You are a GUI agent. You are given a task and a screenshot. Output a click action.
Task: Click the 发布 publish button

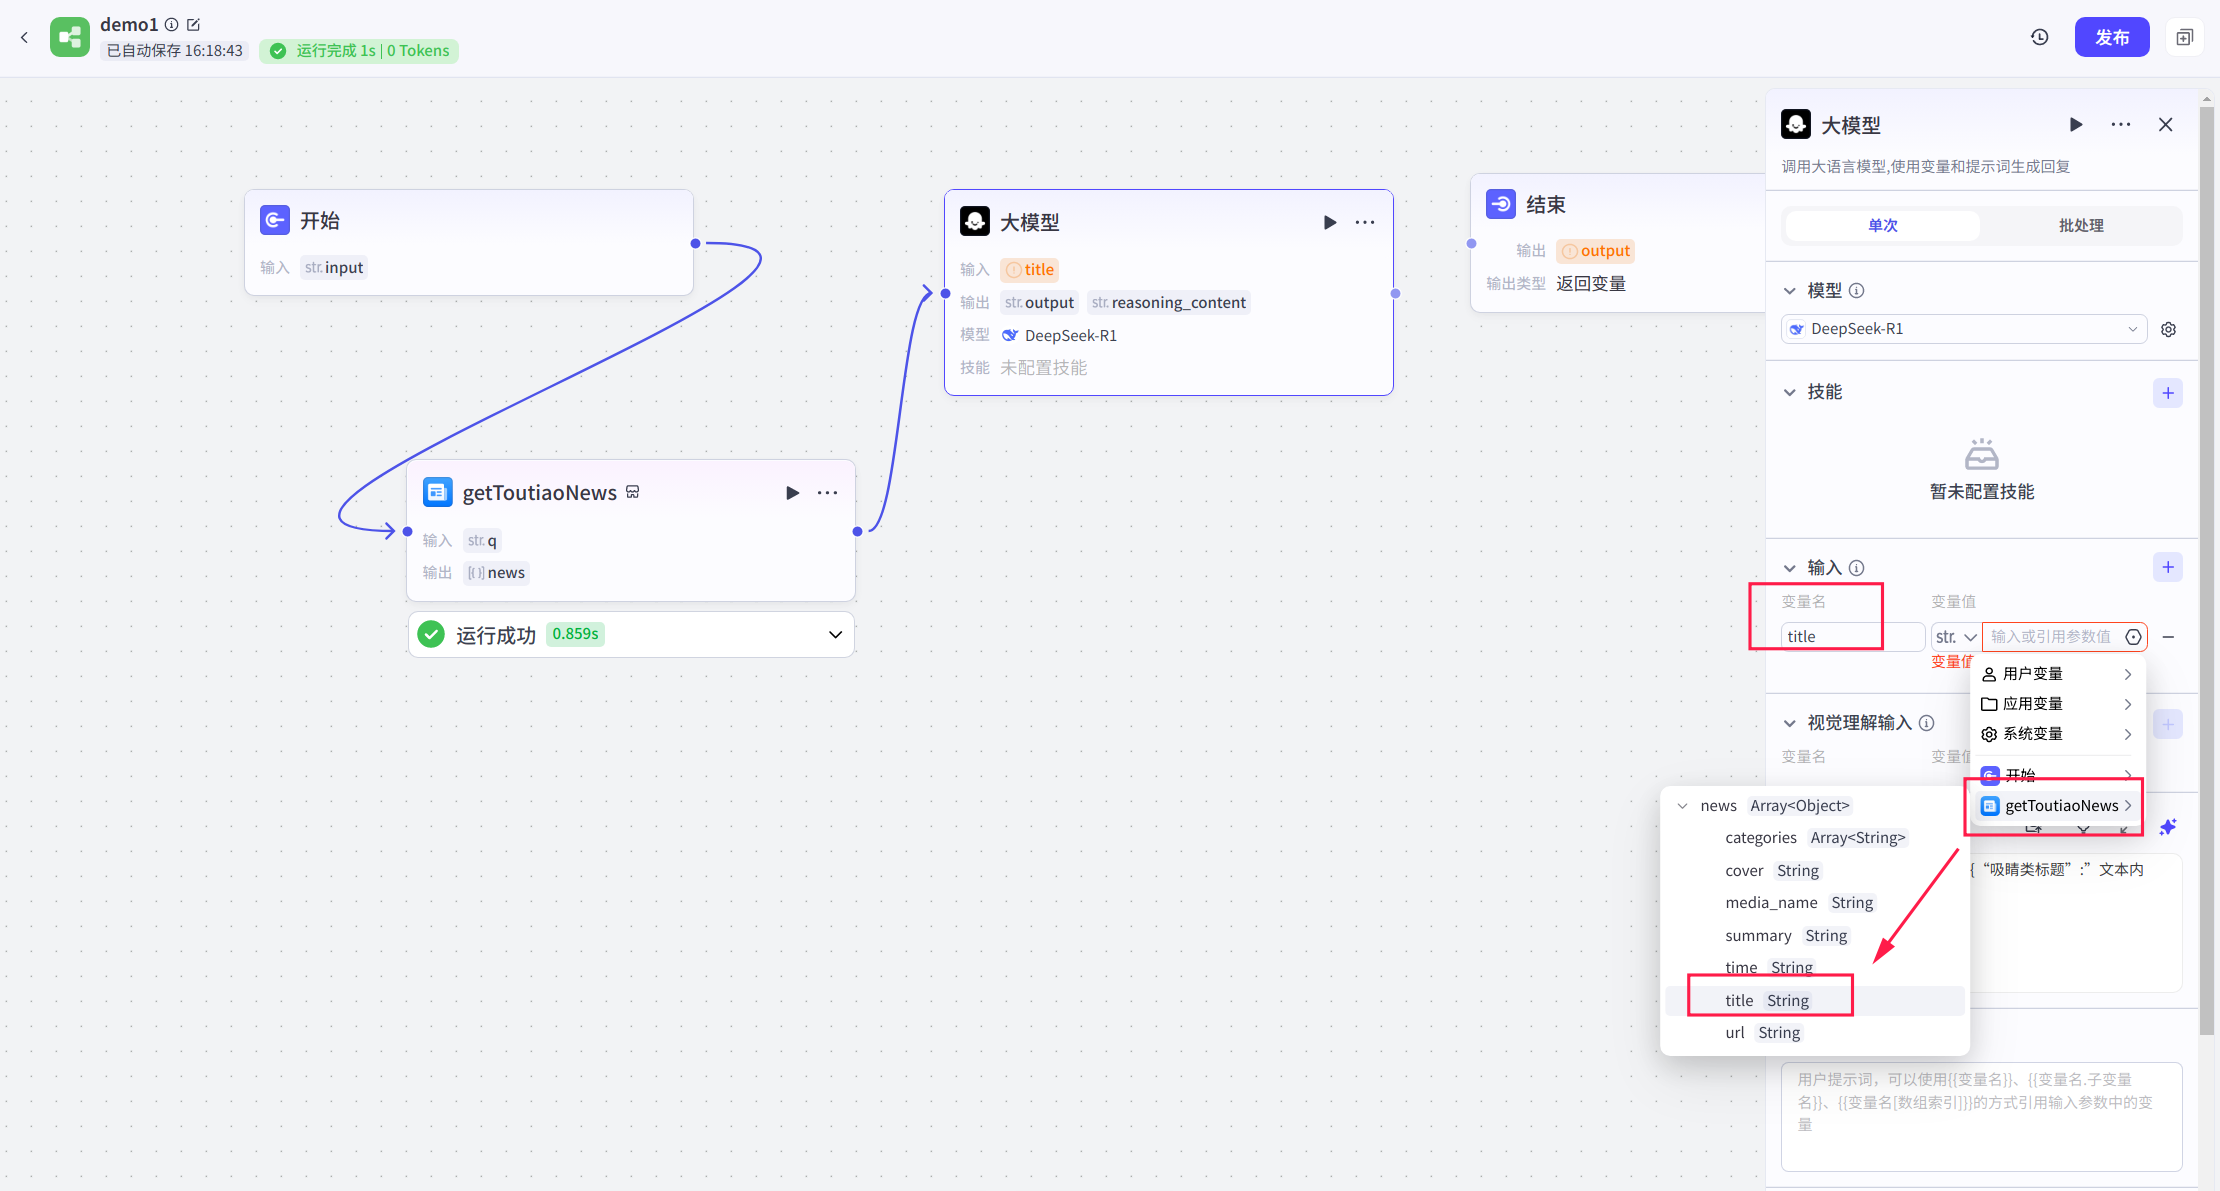click(2111, 37)
